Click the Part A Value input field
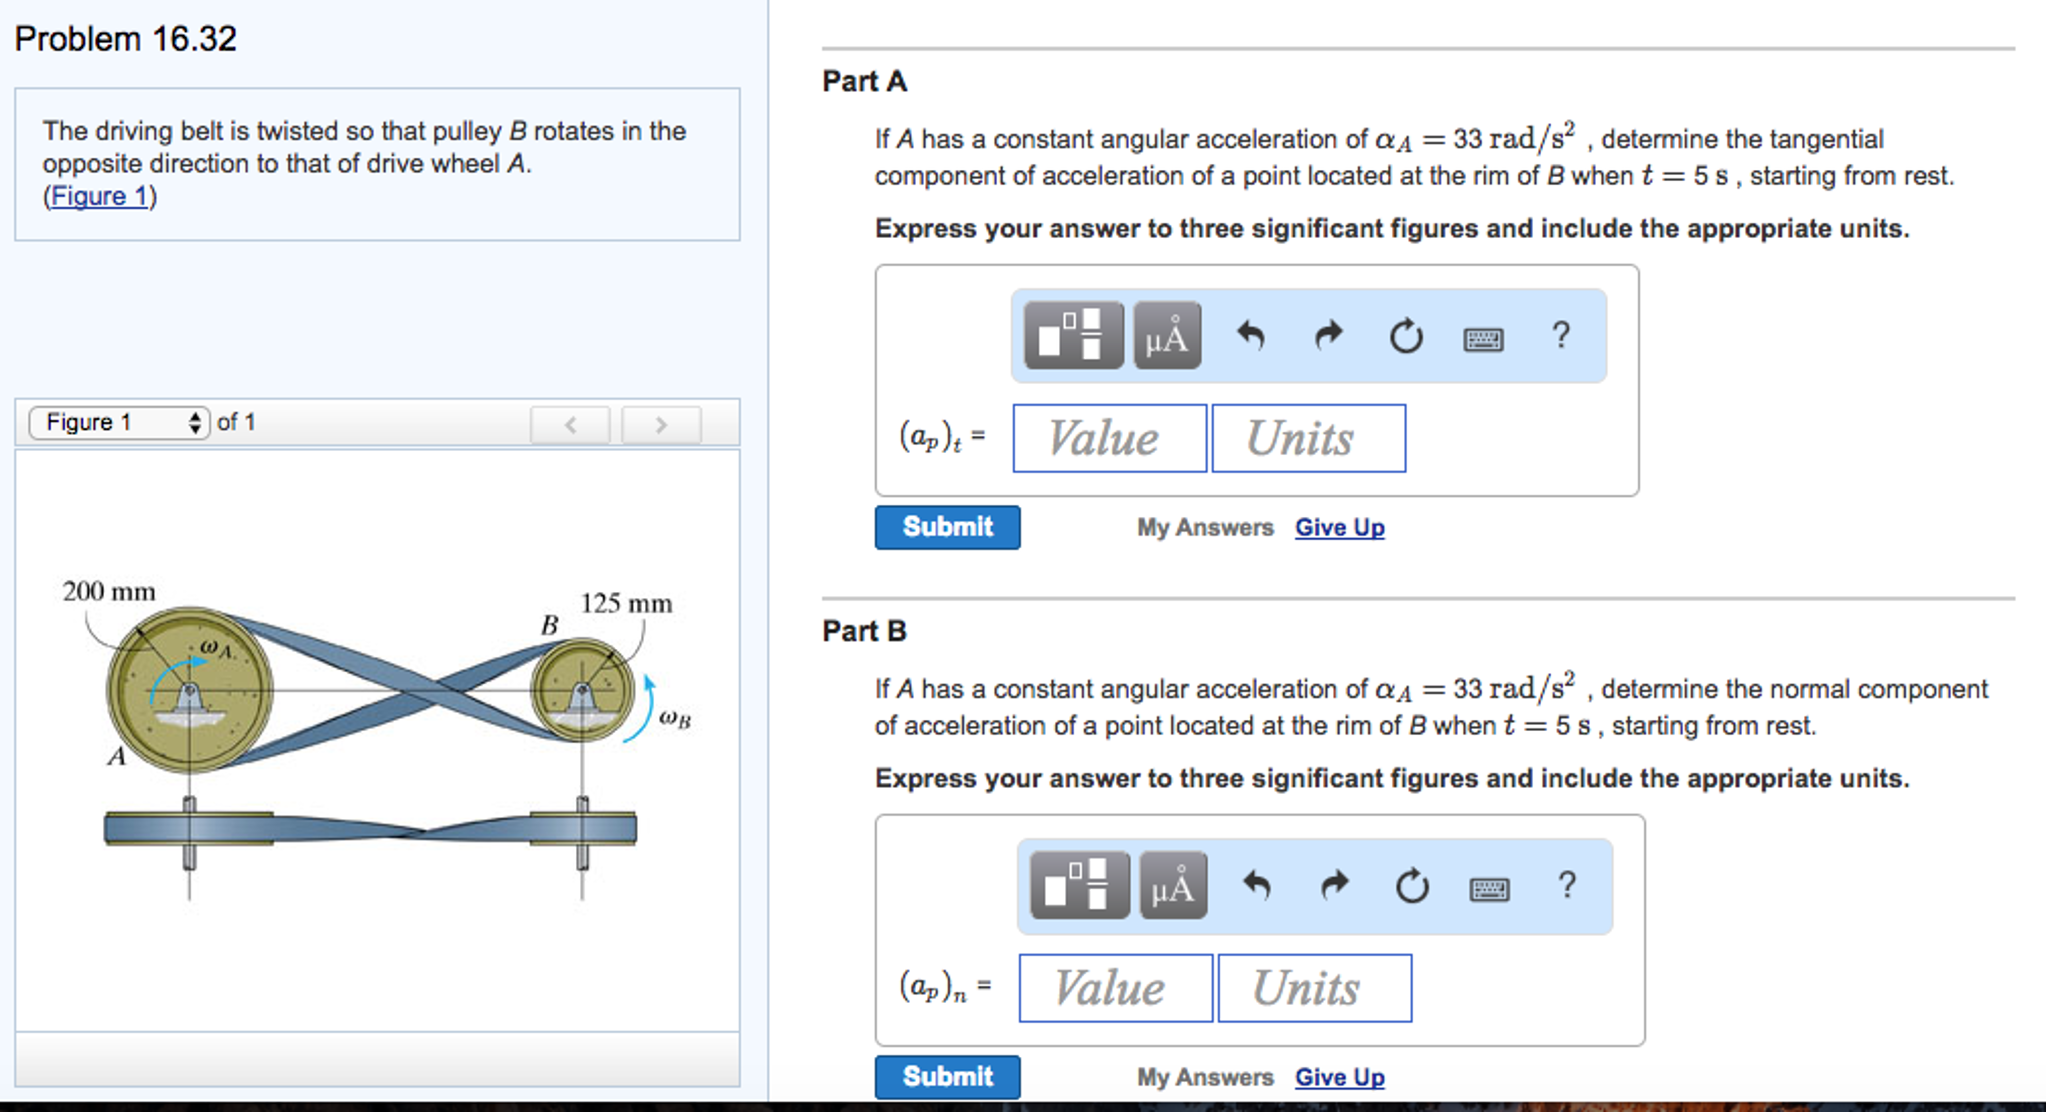Viewport: 2046px width, 1112px height. point(1109,438)
